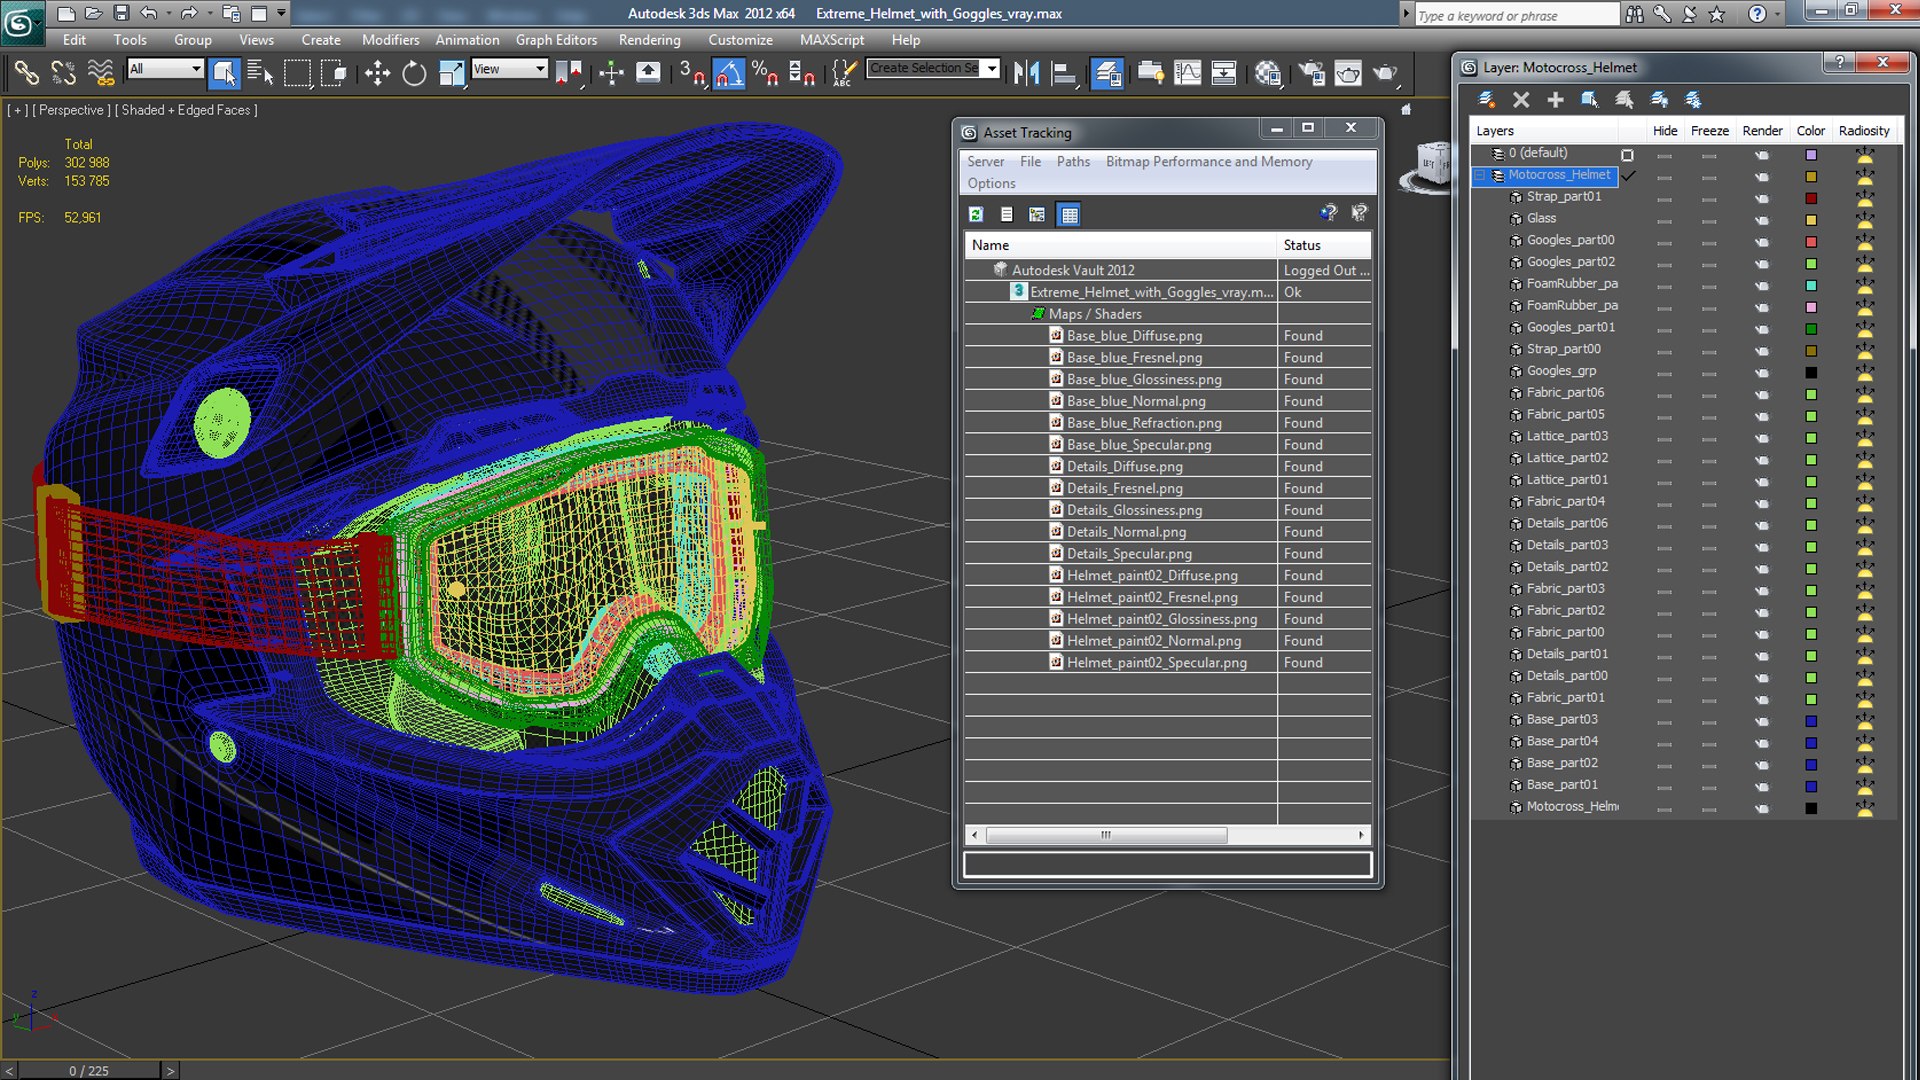
Task: Click Base_part03 blue color swatch
Action: coord(1811,721)
